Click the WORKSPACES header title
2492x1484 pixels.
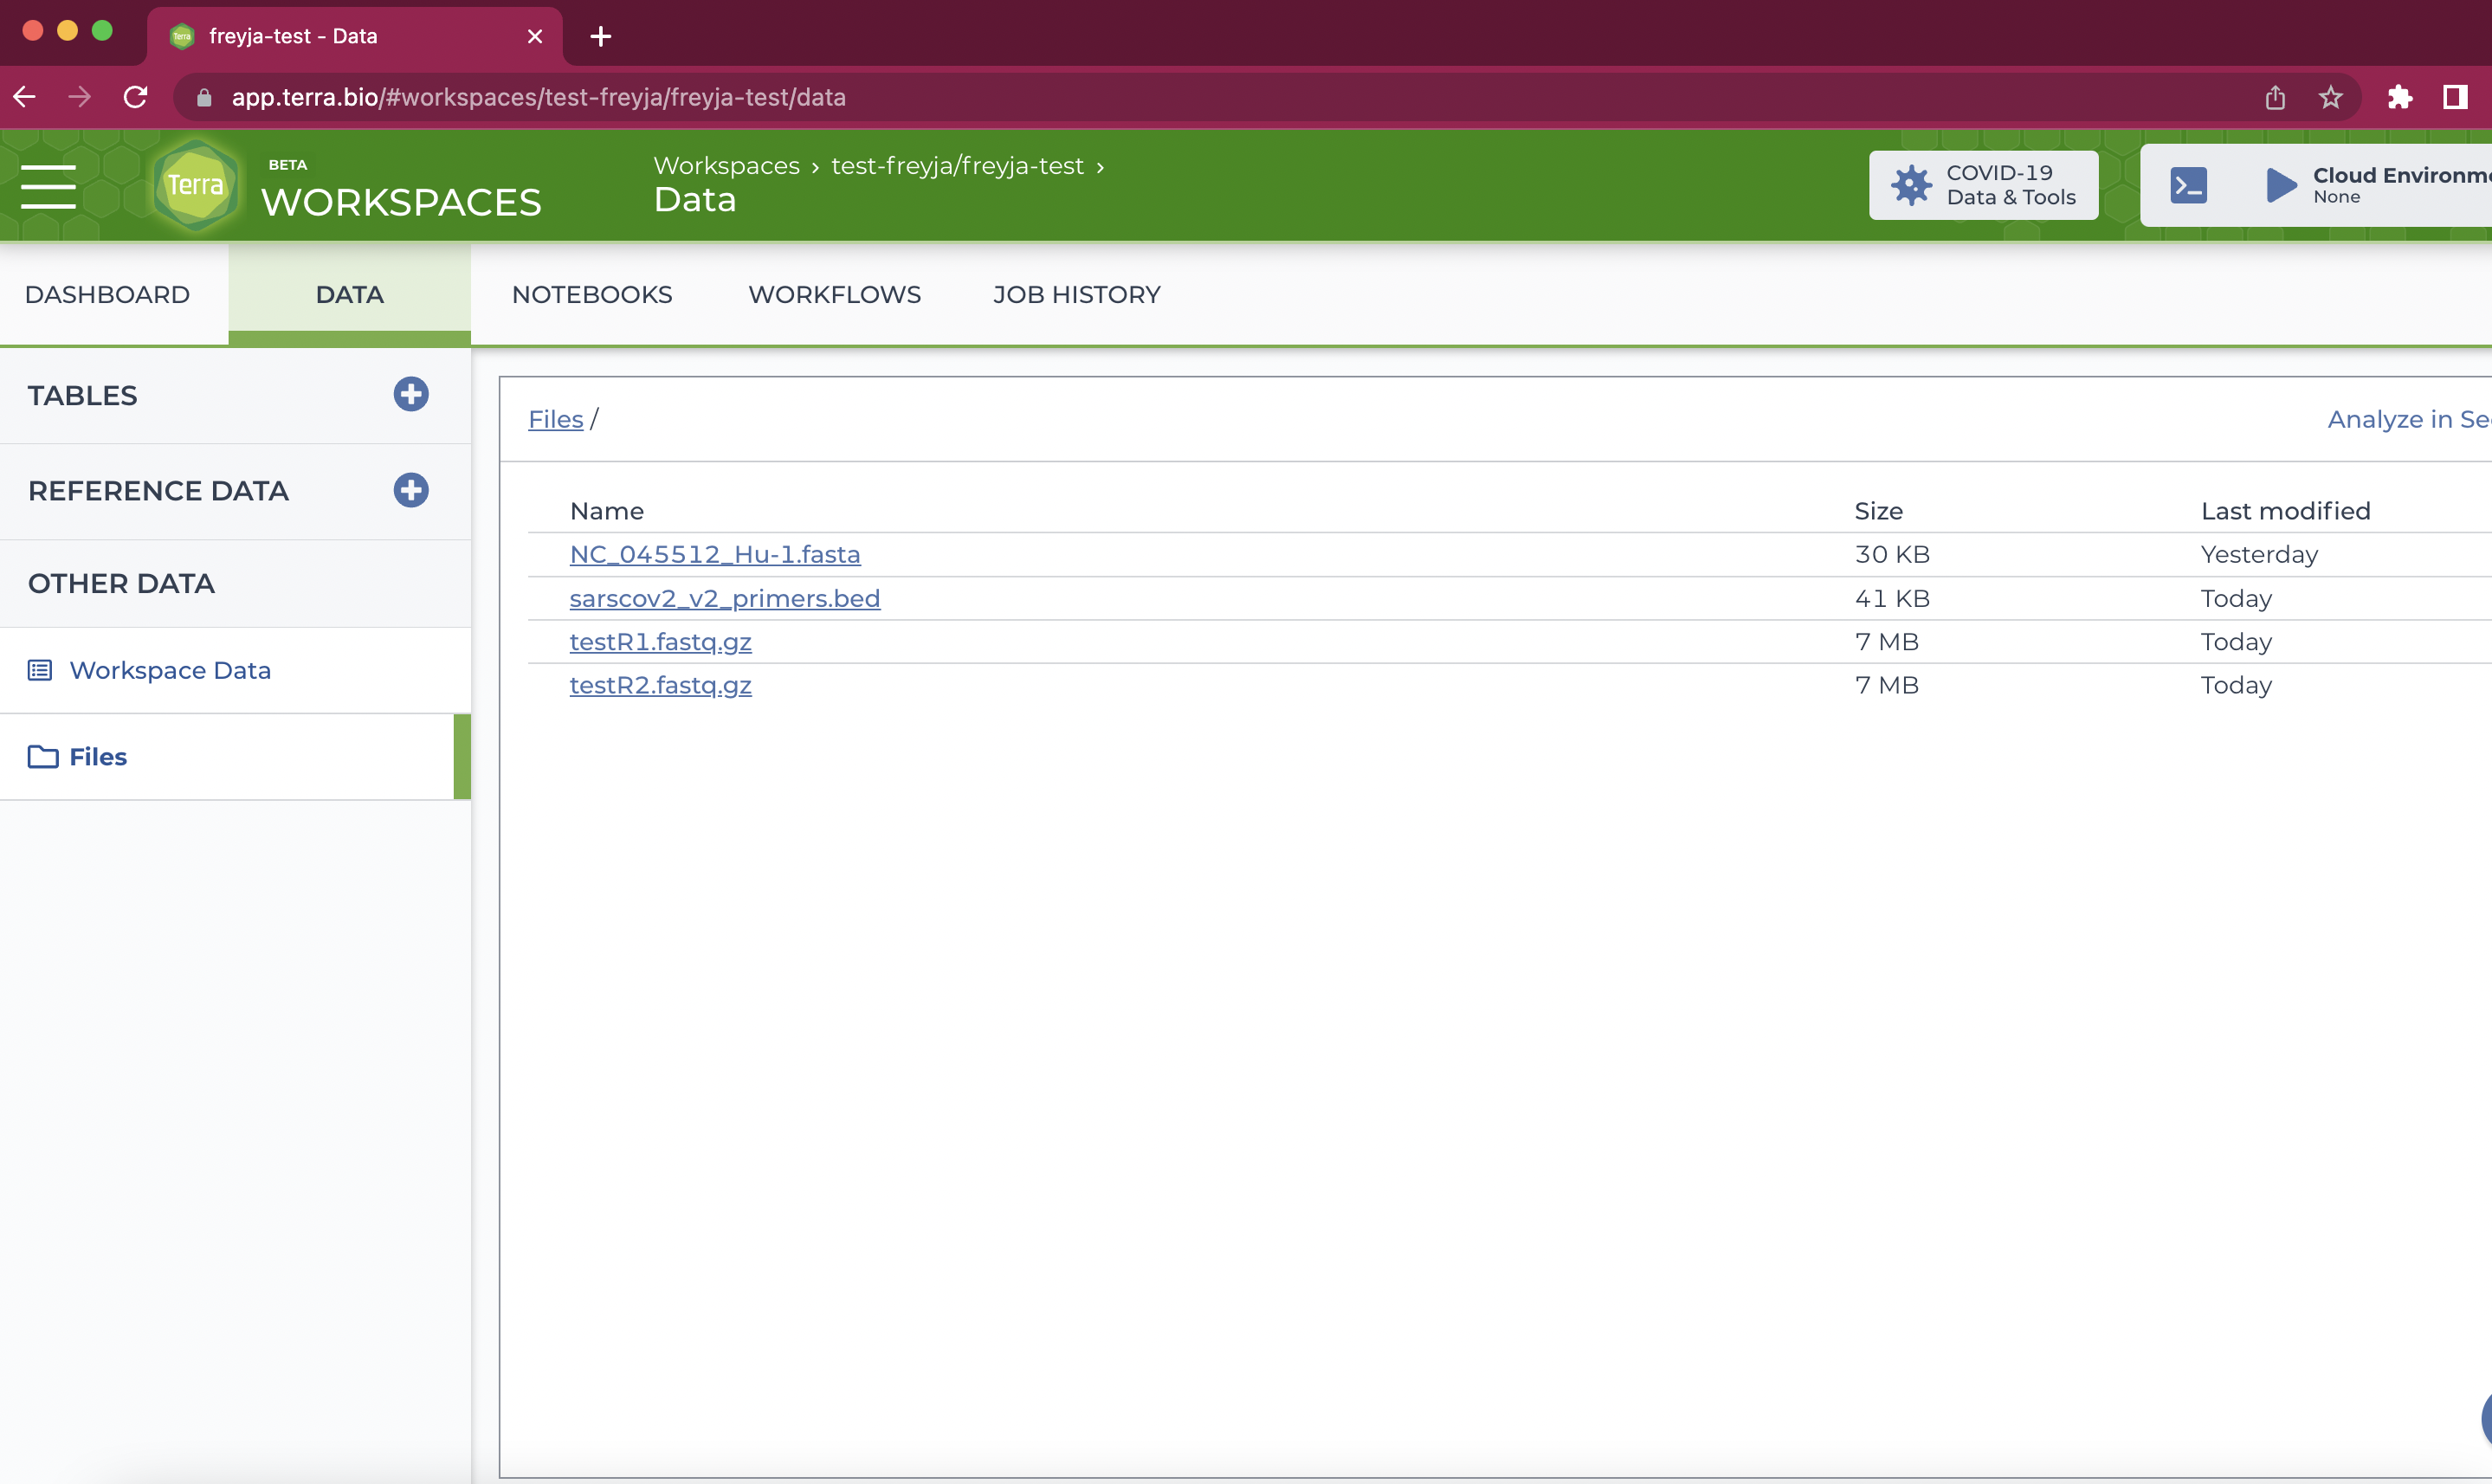pyautogui.click(x=401, y=202)
